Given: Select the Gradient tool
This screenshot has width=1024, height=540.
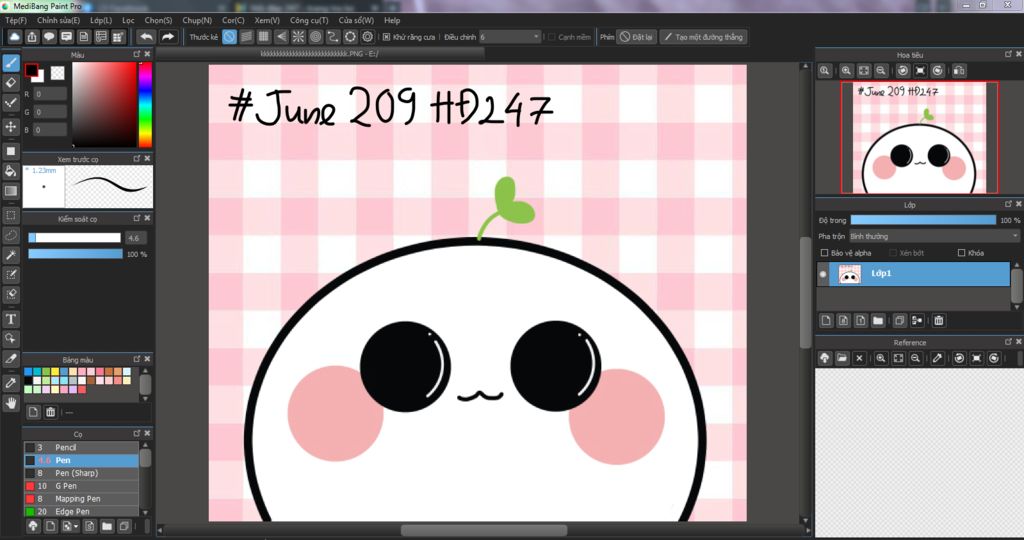Looking at the screenshot, I should (x=11, y=191).
